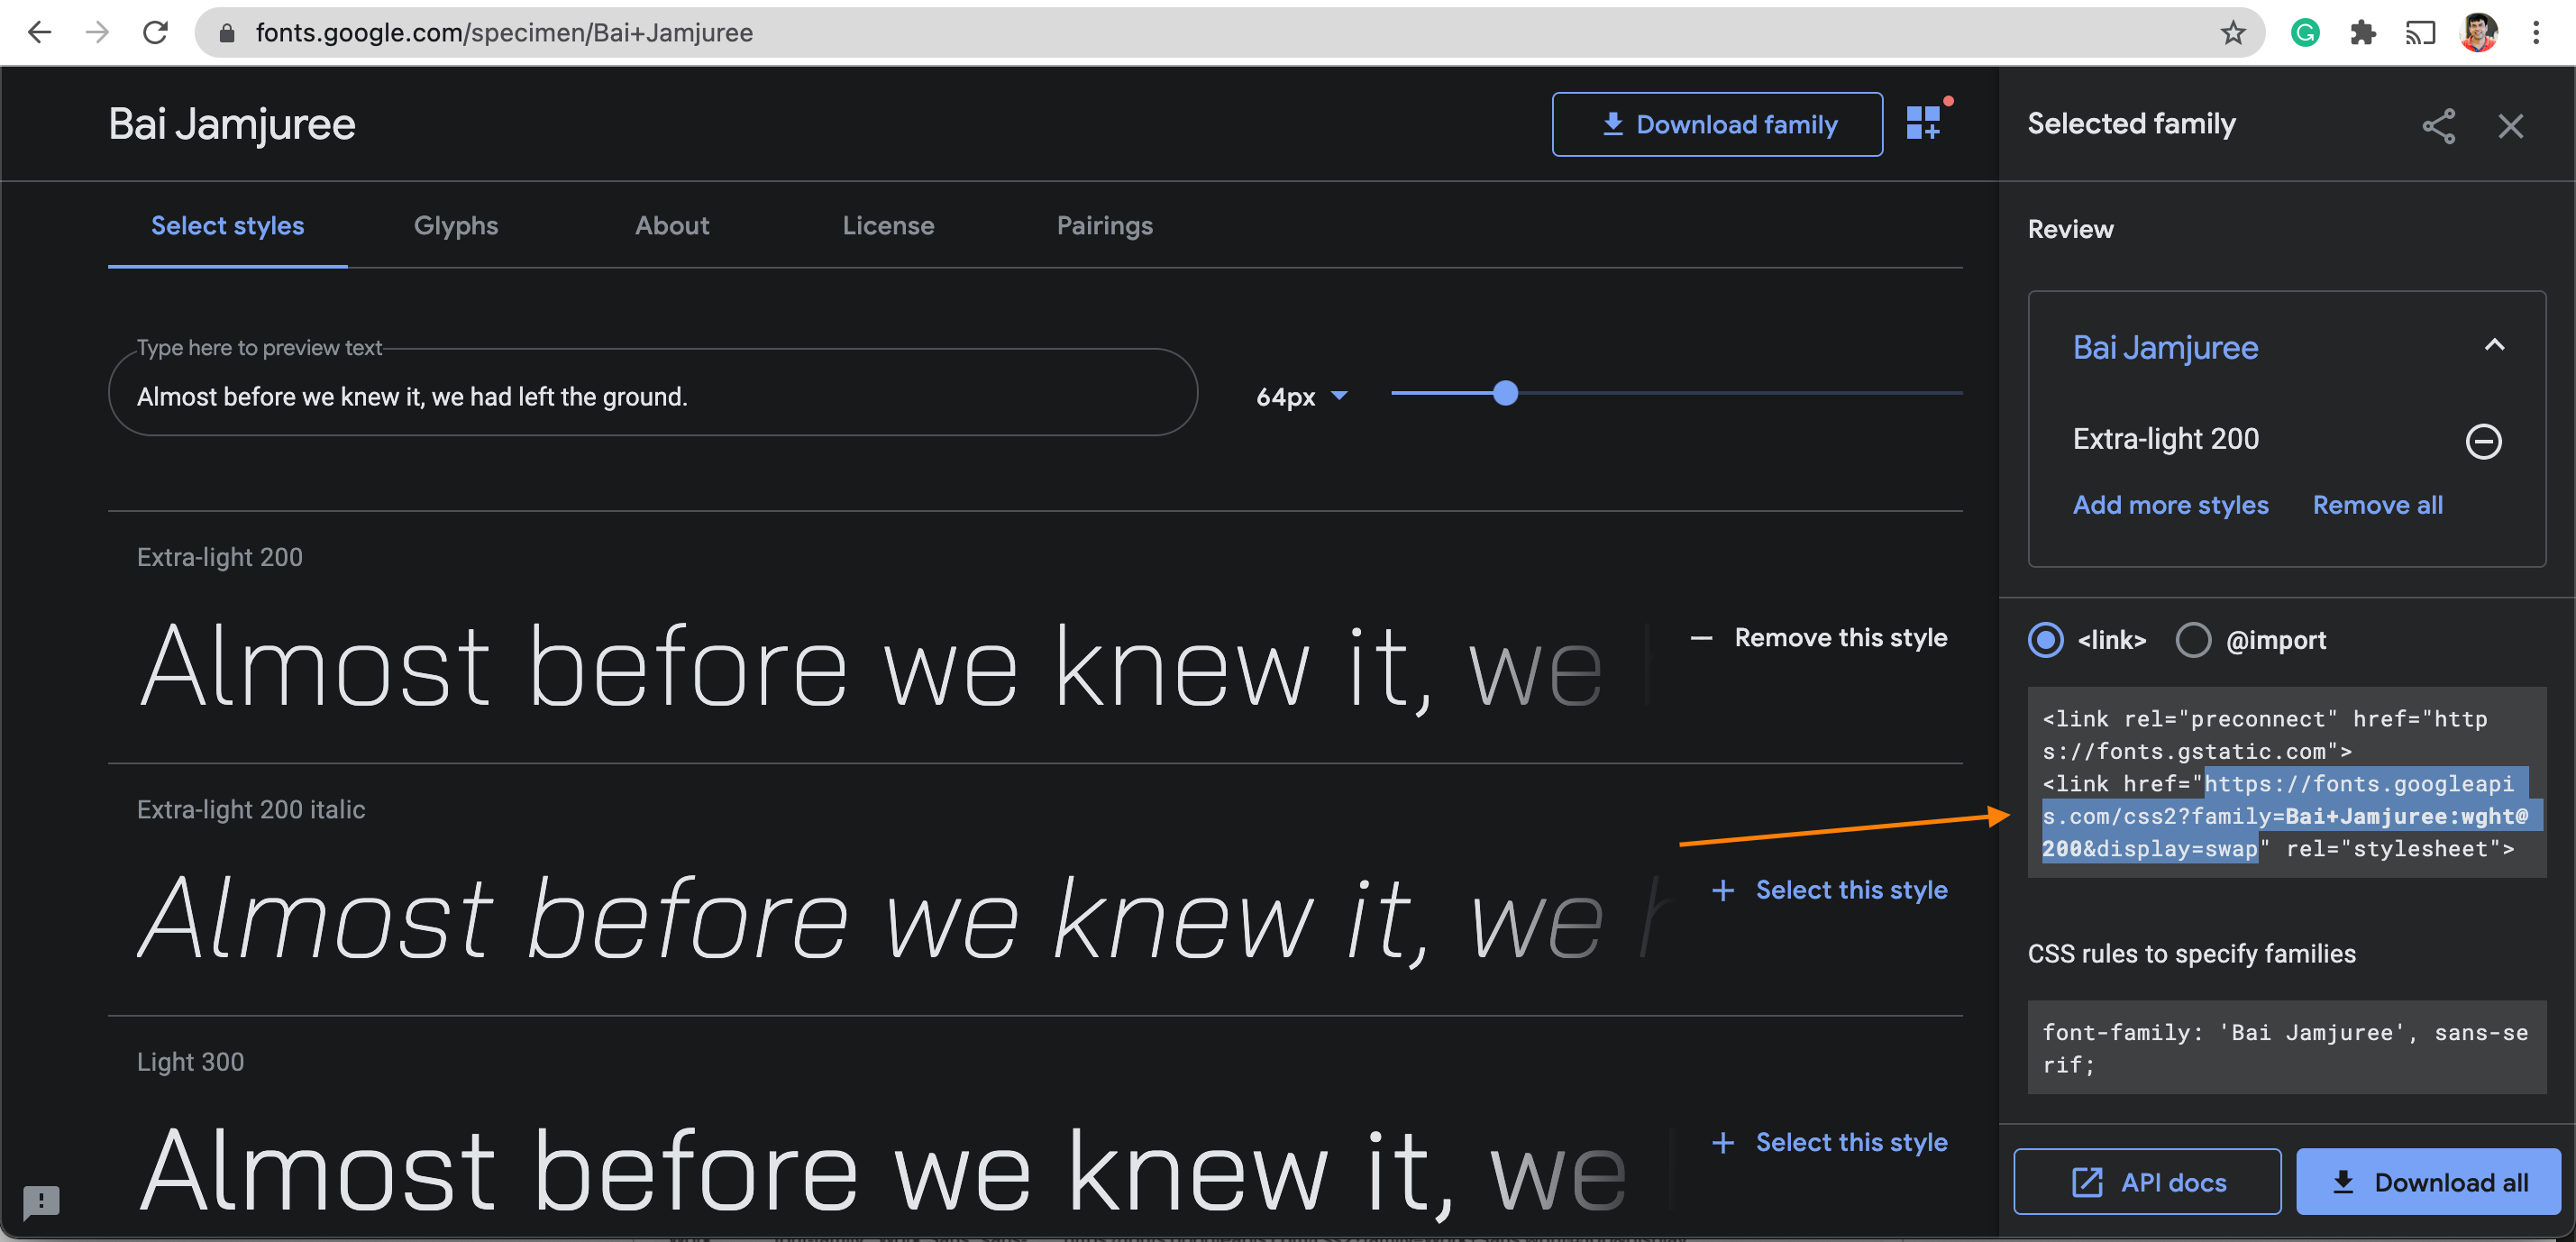Select the @import radio button

[2193, 640]
